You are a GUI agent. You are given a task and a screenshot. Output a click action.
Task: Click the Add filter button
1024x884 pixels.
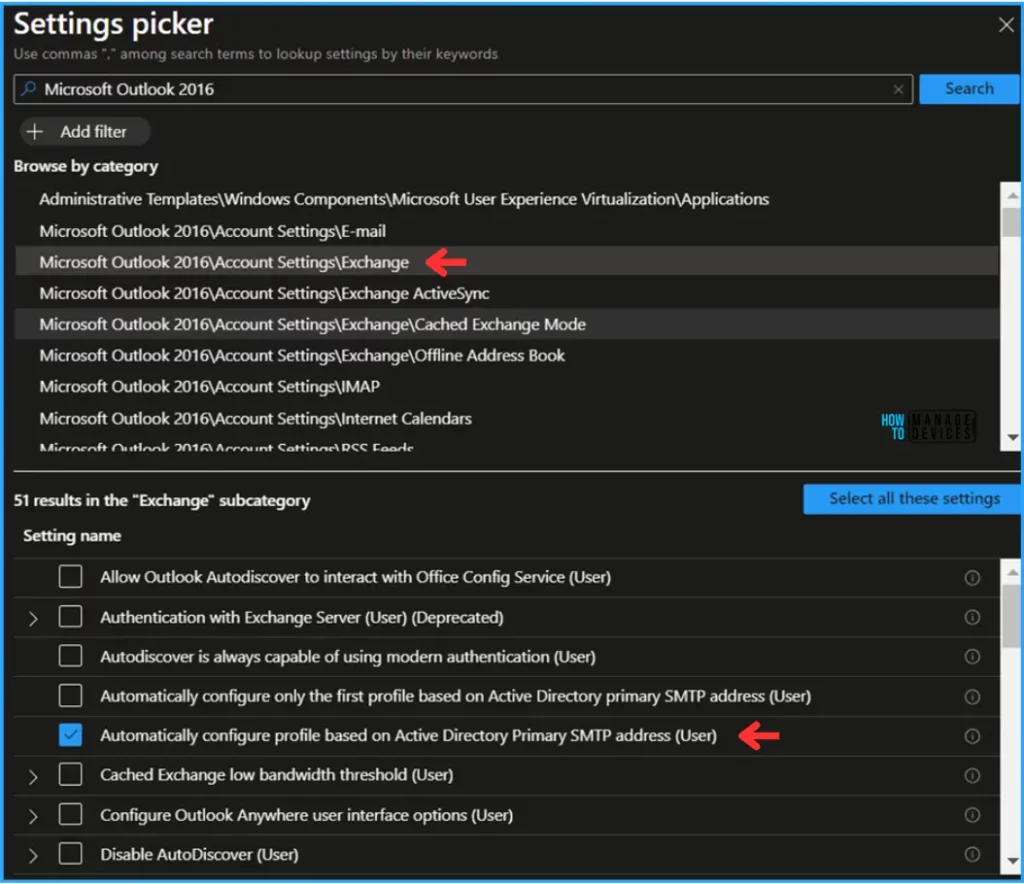(85, 131)
